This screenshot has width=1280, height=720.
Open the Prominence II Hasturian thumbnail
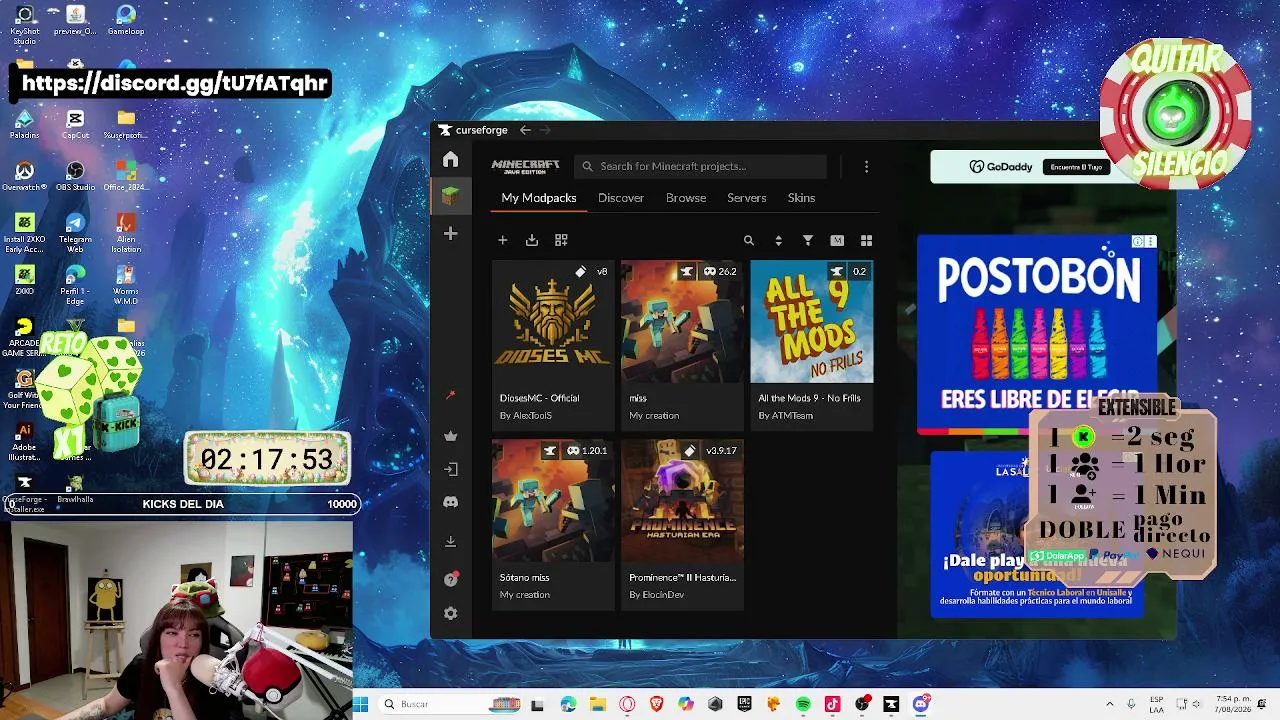(682, 501)
